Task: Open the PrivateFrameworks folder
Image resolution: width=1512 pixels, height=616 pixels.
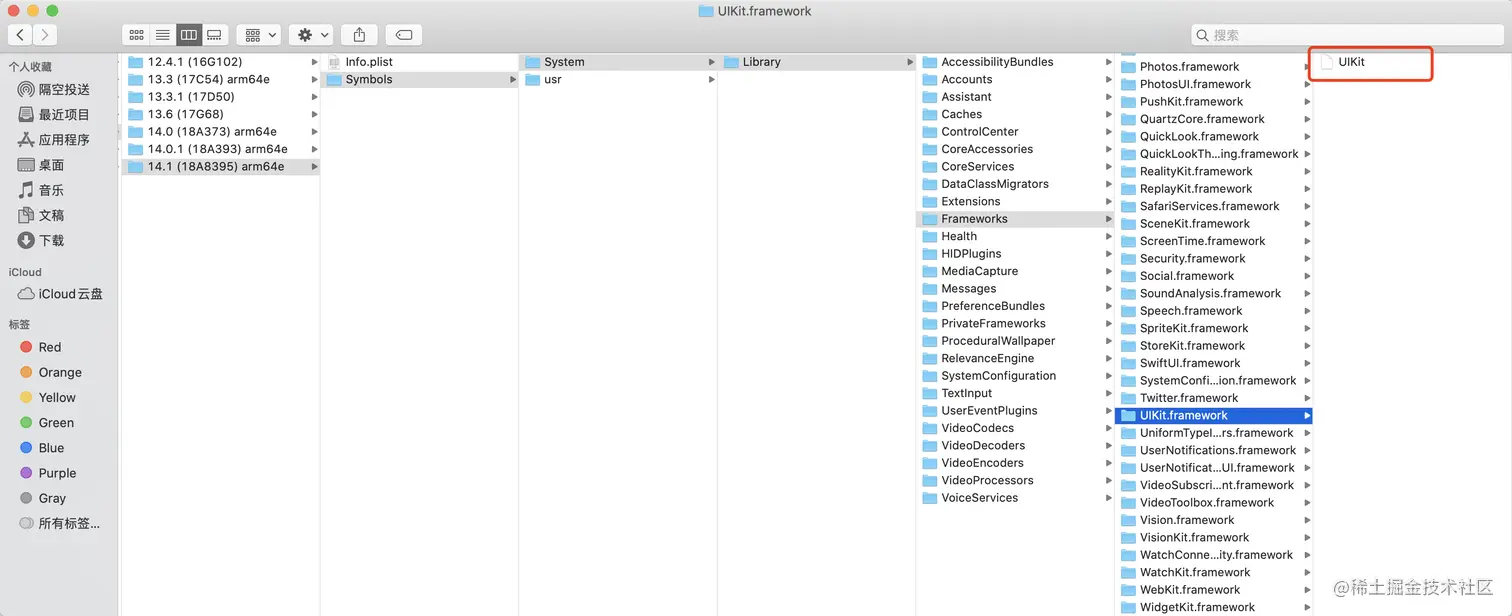Action: tap(1015, 323)
